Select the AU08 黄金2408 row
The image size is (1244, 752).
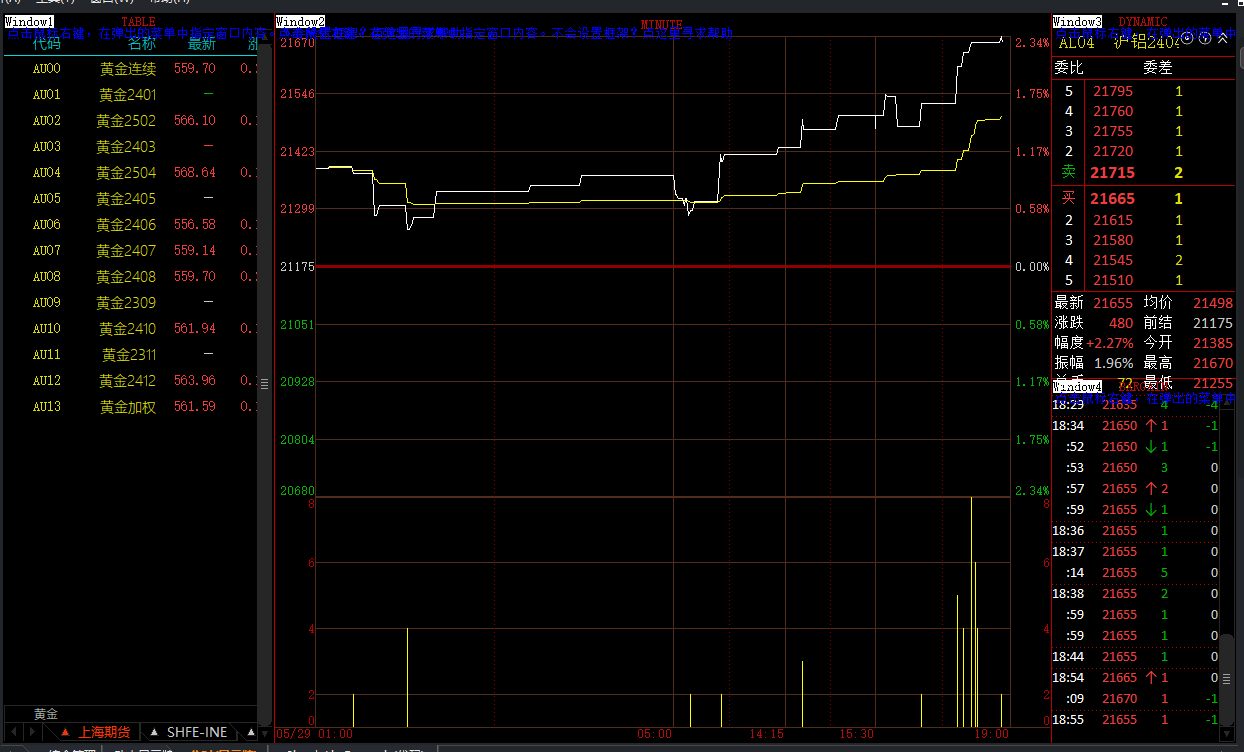coord(130,276)
